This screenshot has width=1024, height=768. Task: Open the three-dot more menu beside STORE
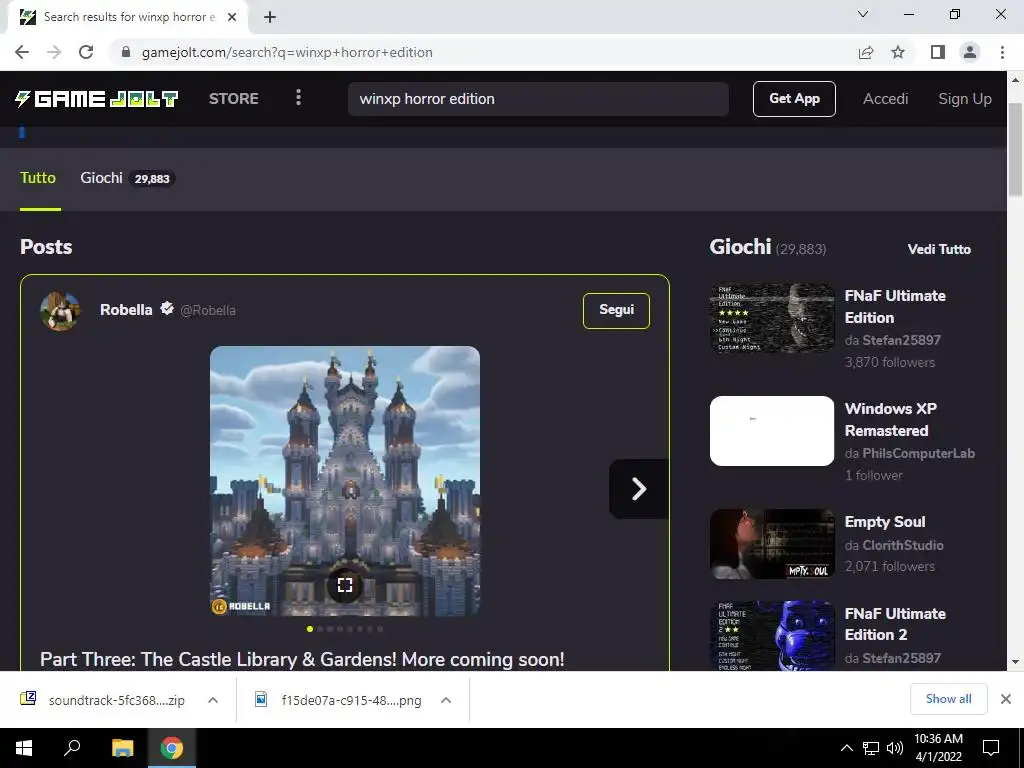(x=298, y=98)
